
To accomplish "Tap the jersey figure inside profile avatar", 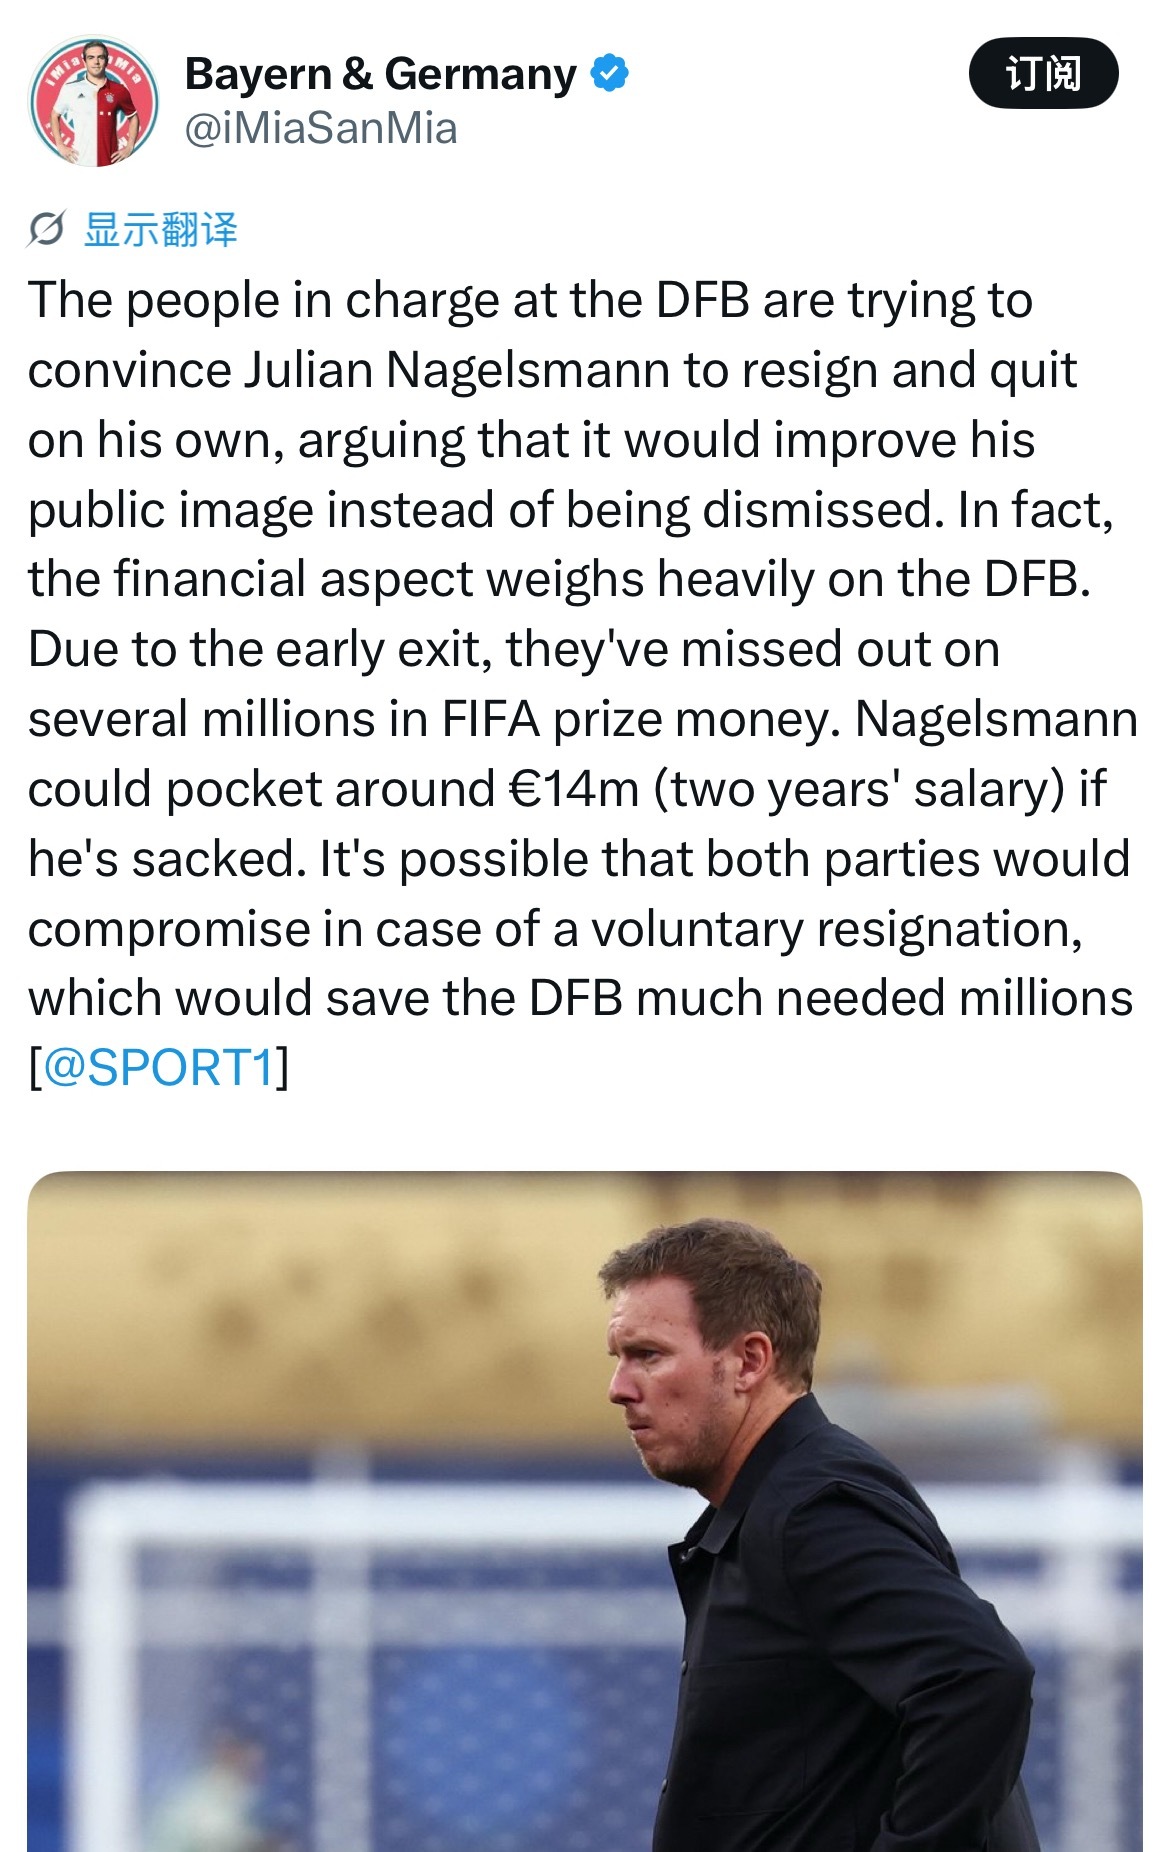I will tap(95, 105).
